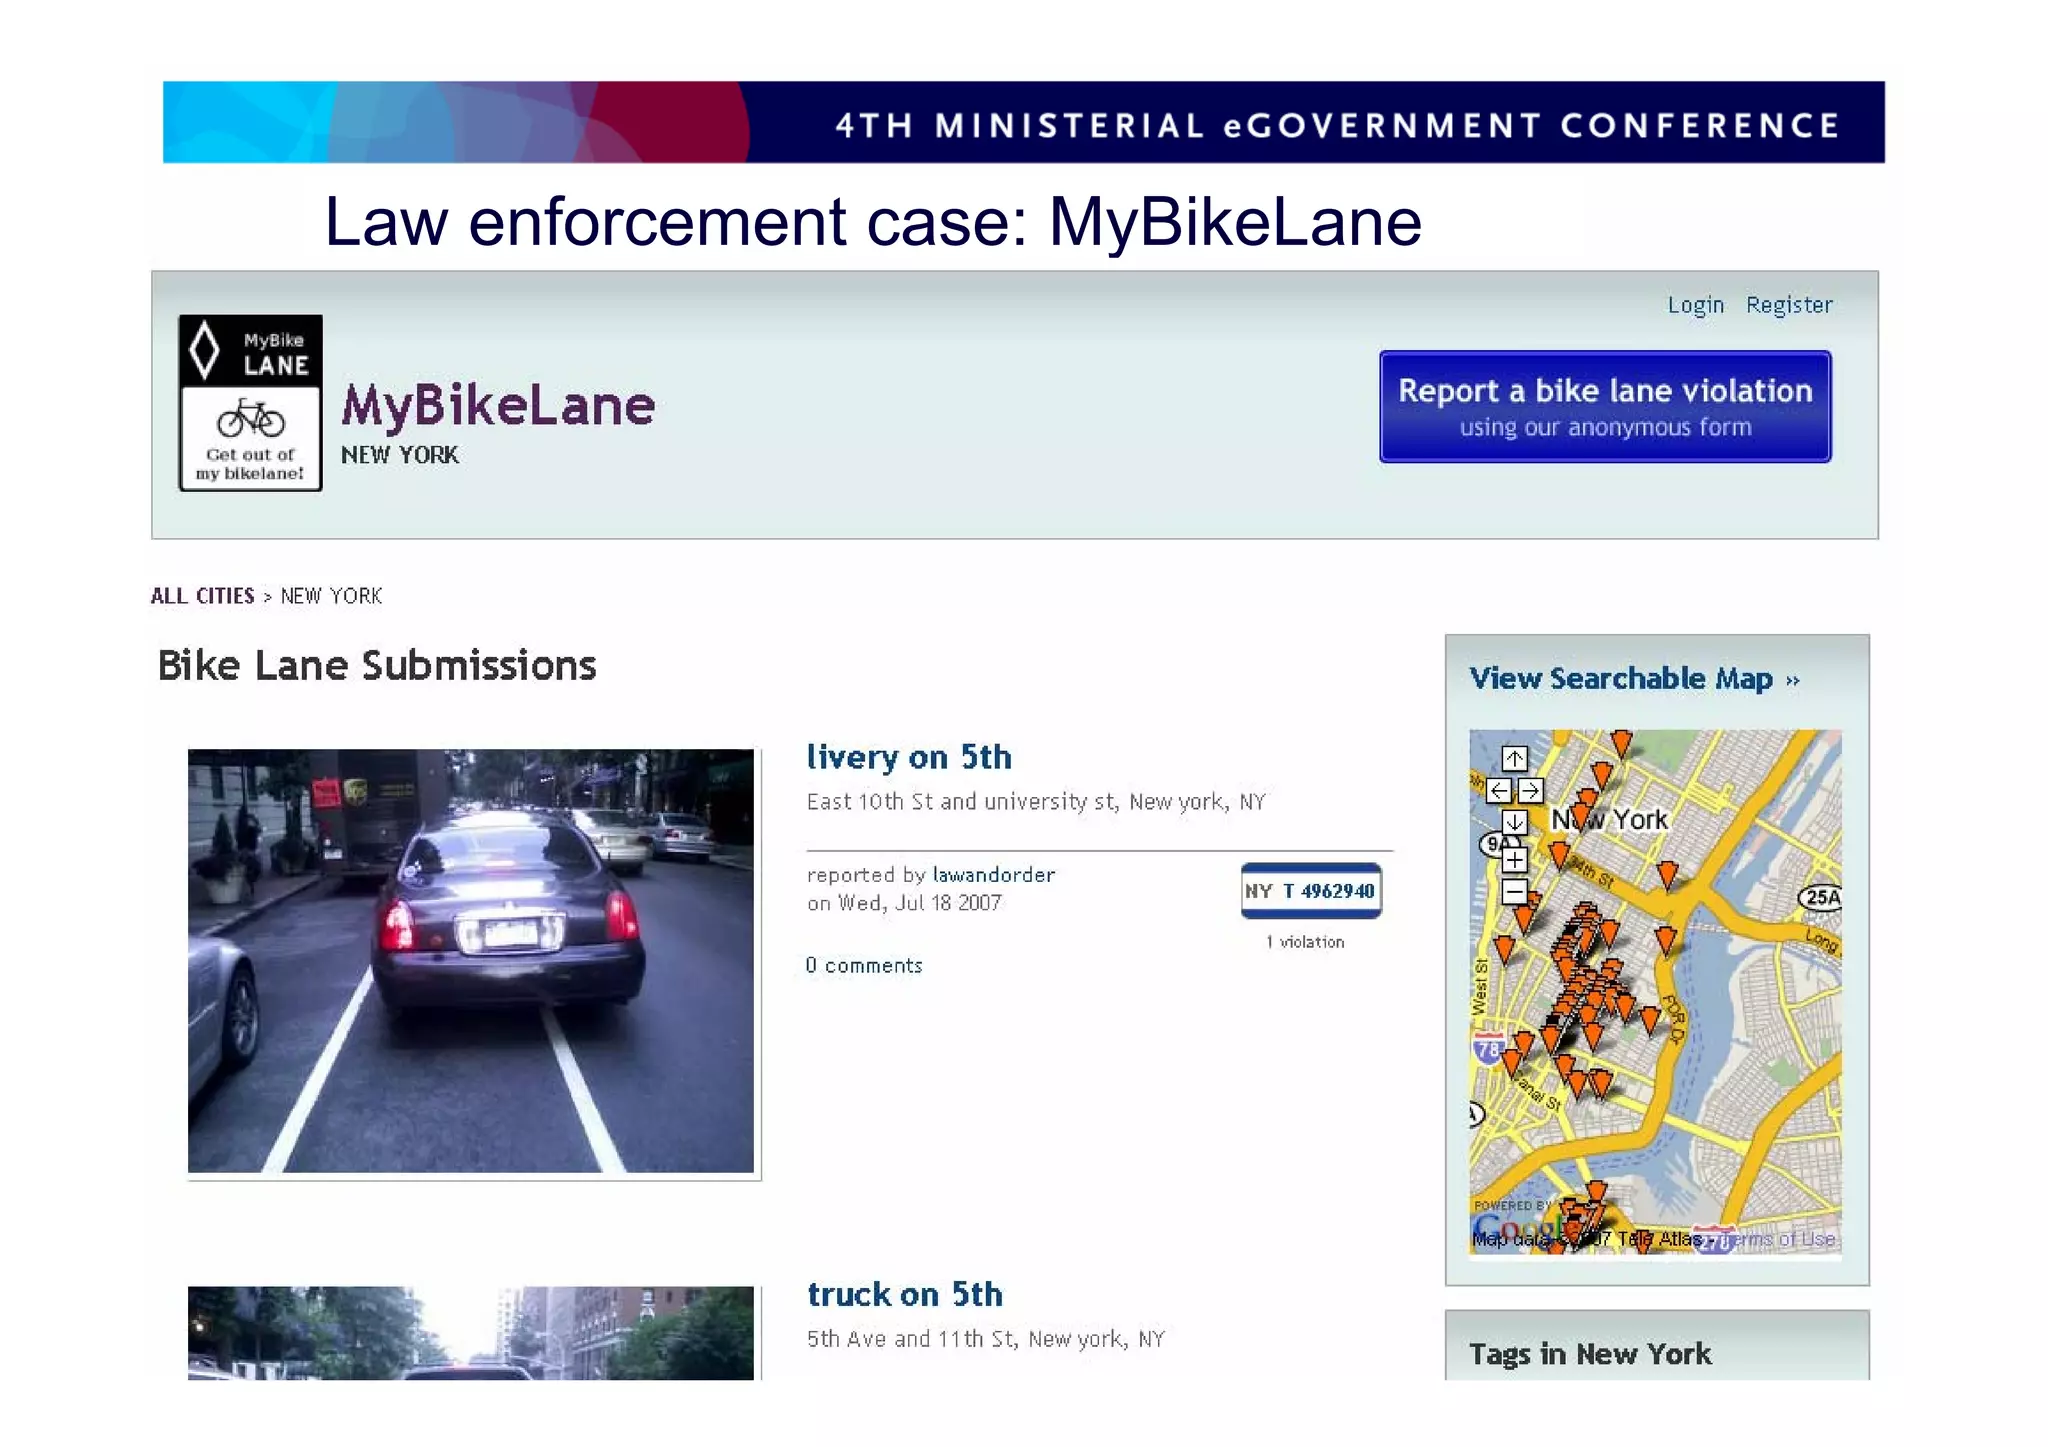The image size is (2048, 1447).
Task: Open the 'livery on 5th' submission title
Action: pos(909,757)
